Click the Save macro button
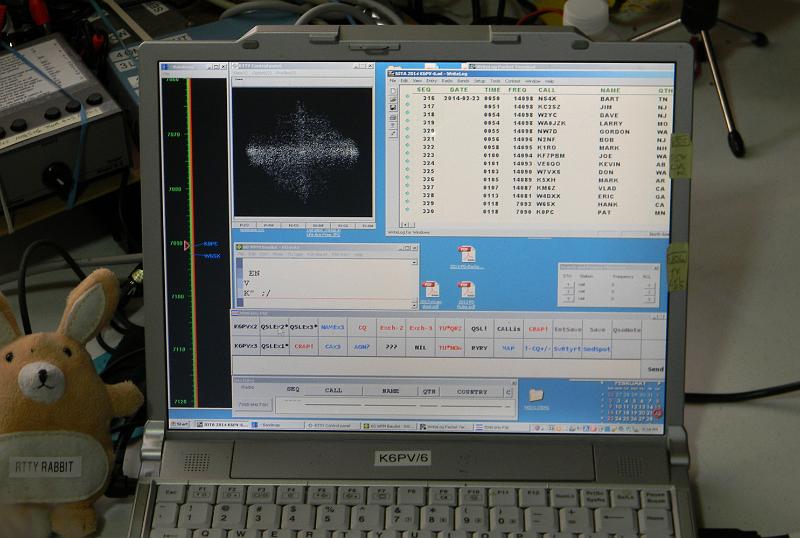Image resolution: width=800 pixels, height=538 pixels. pos(597,330)
